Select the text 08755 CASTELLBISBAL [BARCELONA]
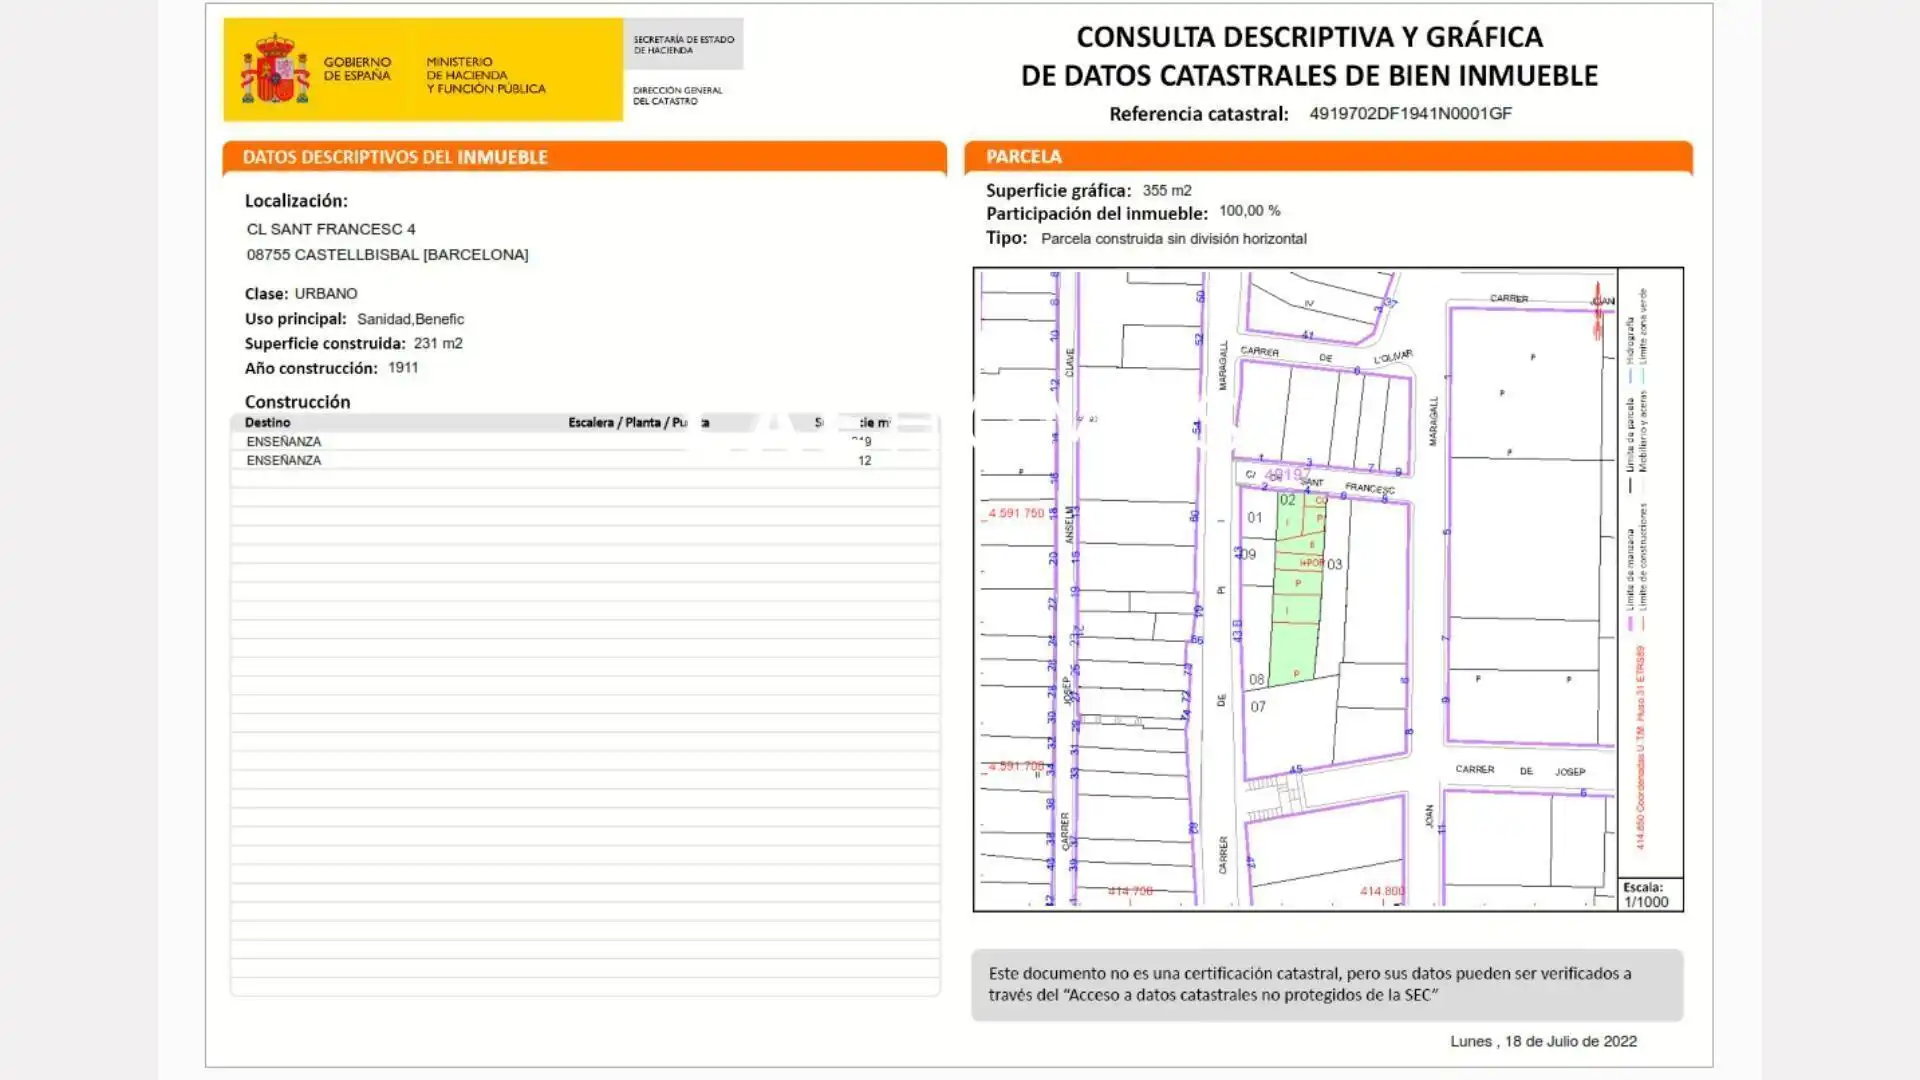Screen dimensions: 1920x1080 coord(387,255)
